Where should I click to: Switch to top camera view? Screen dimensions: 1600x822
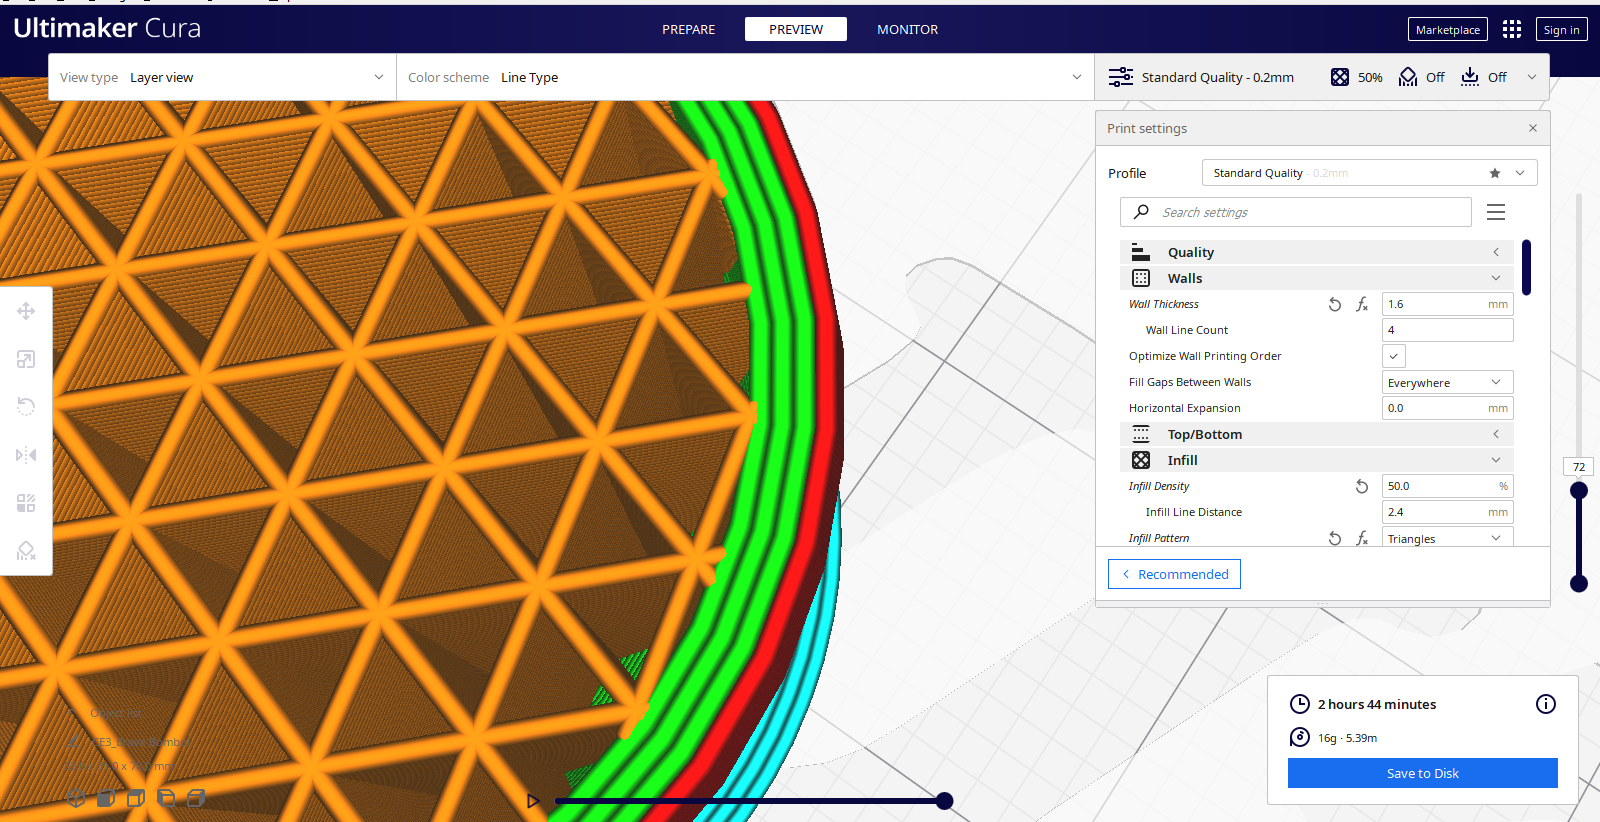(x=136, y=798)
